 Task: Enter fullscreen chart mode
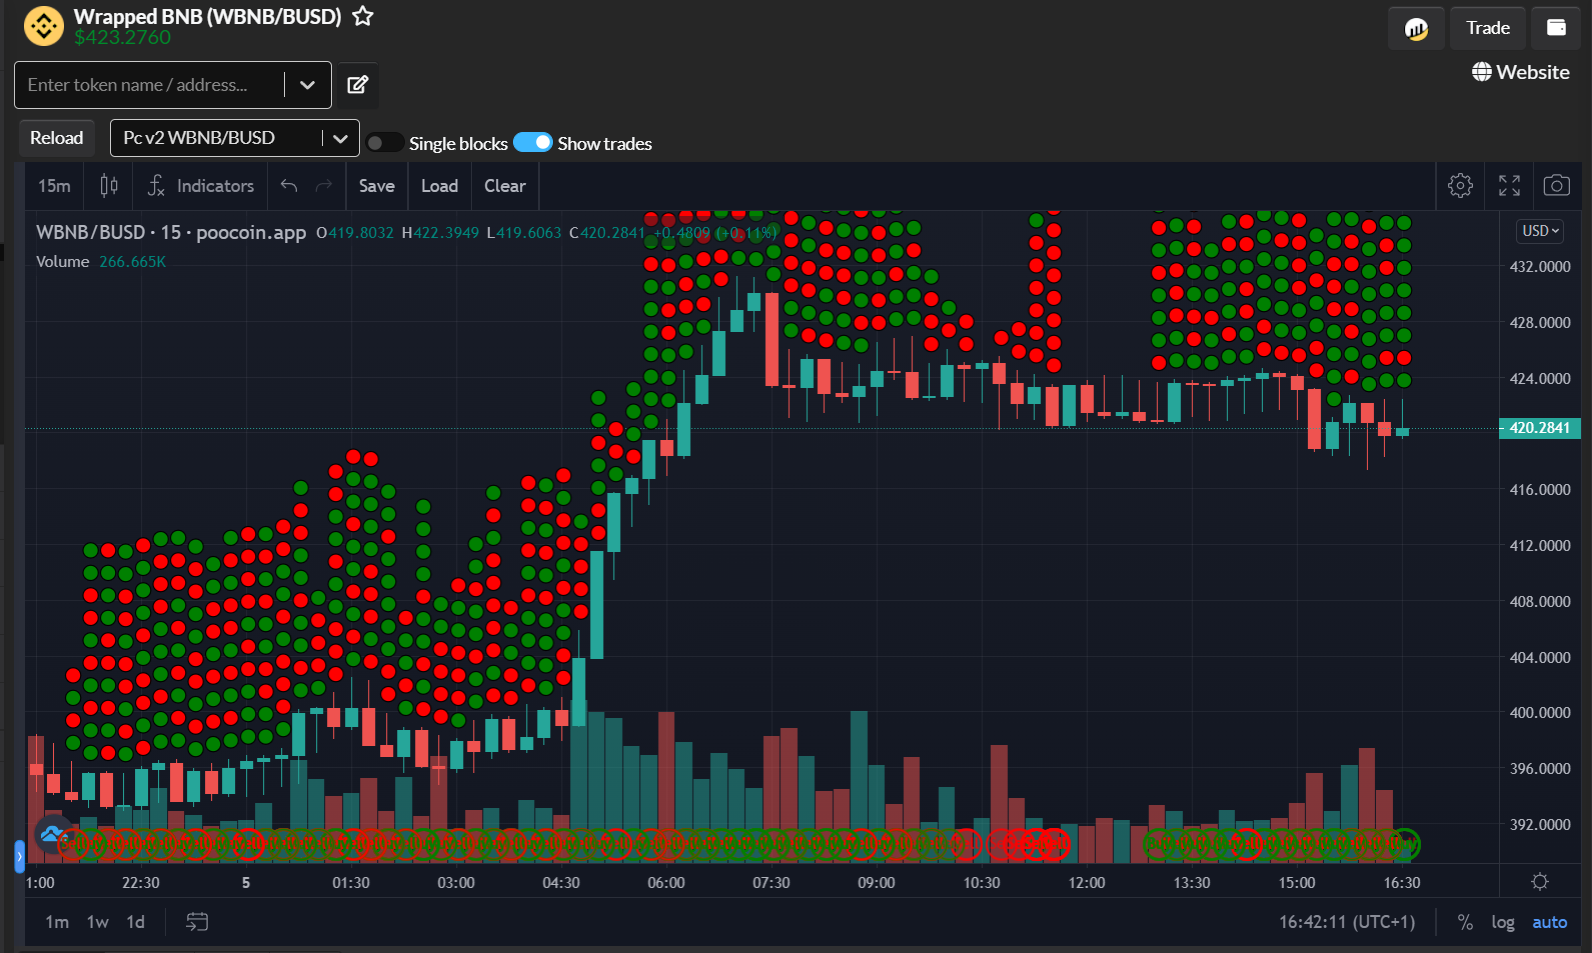(x=1509, y=185)
